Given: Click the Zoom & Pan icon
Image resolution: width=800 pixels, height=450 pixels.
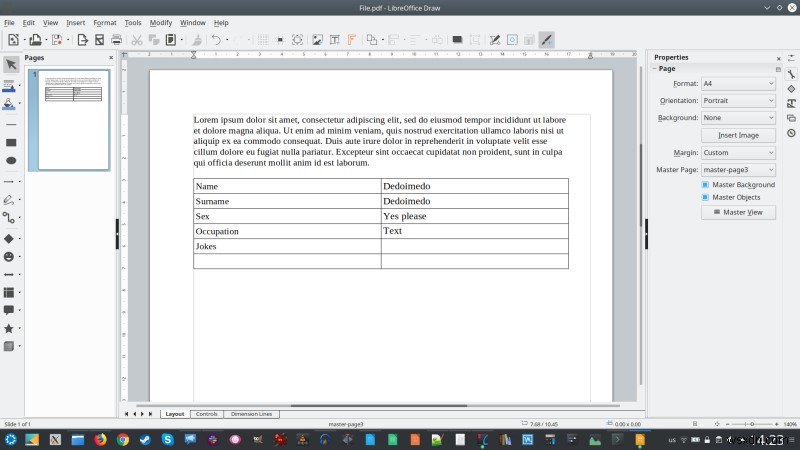Looking at the screenshot, I should (x=297, y=40).
